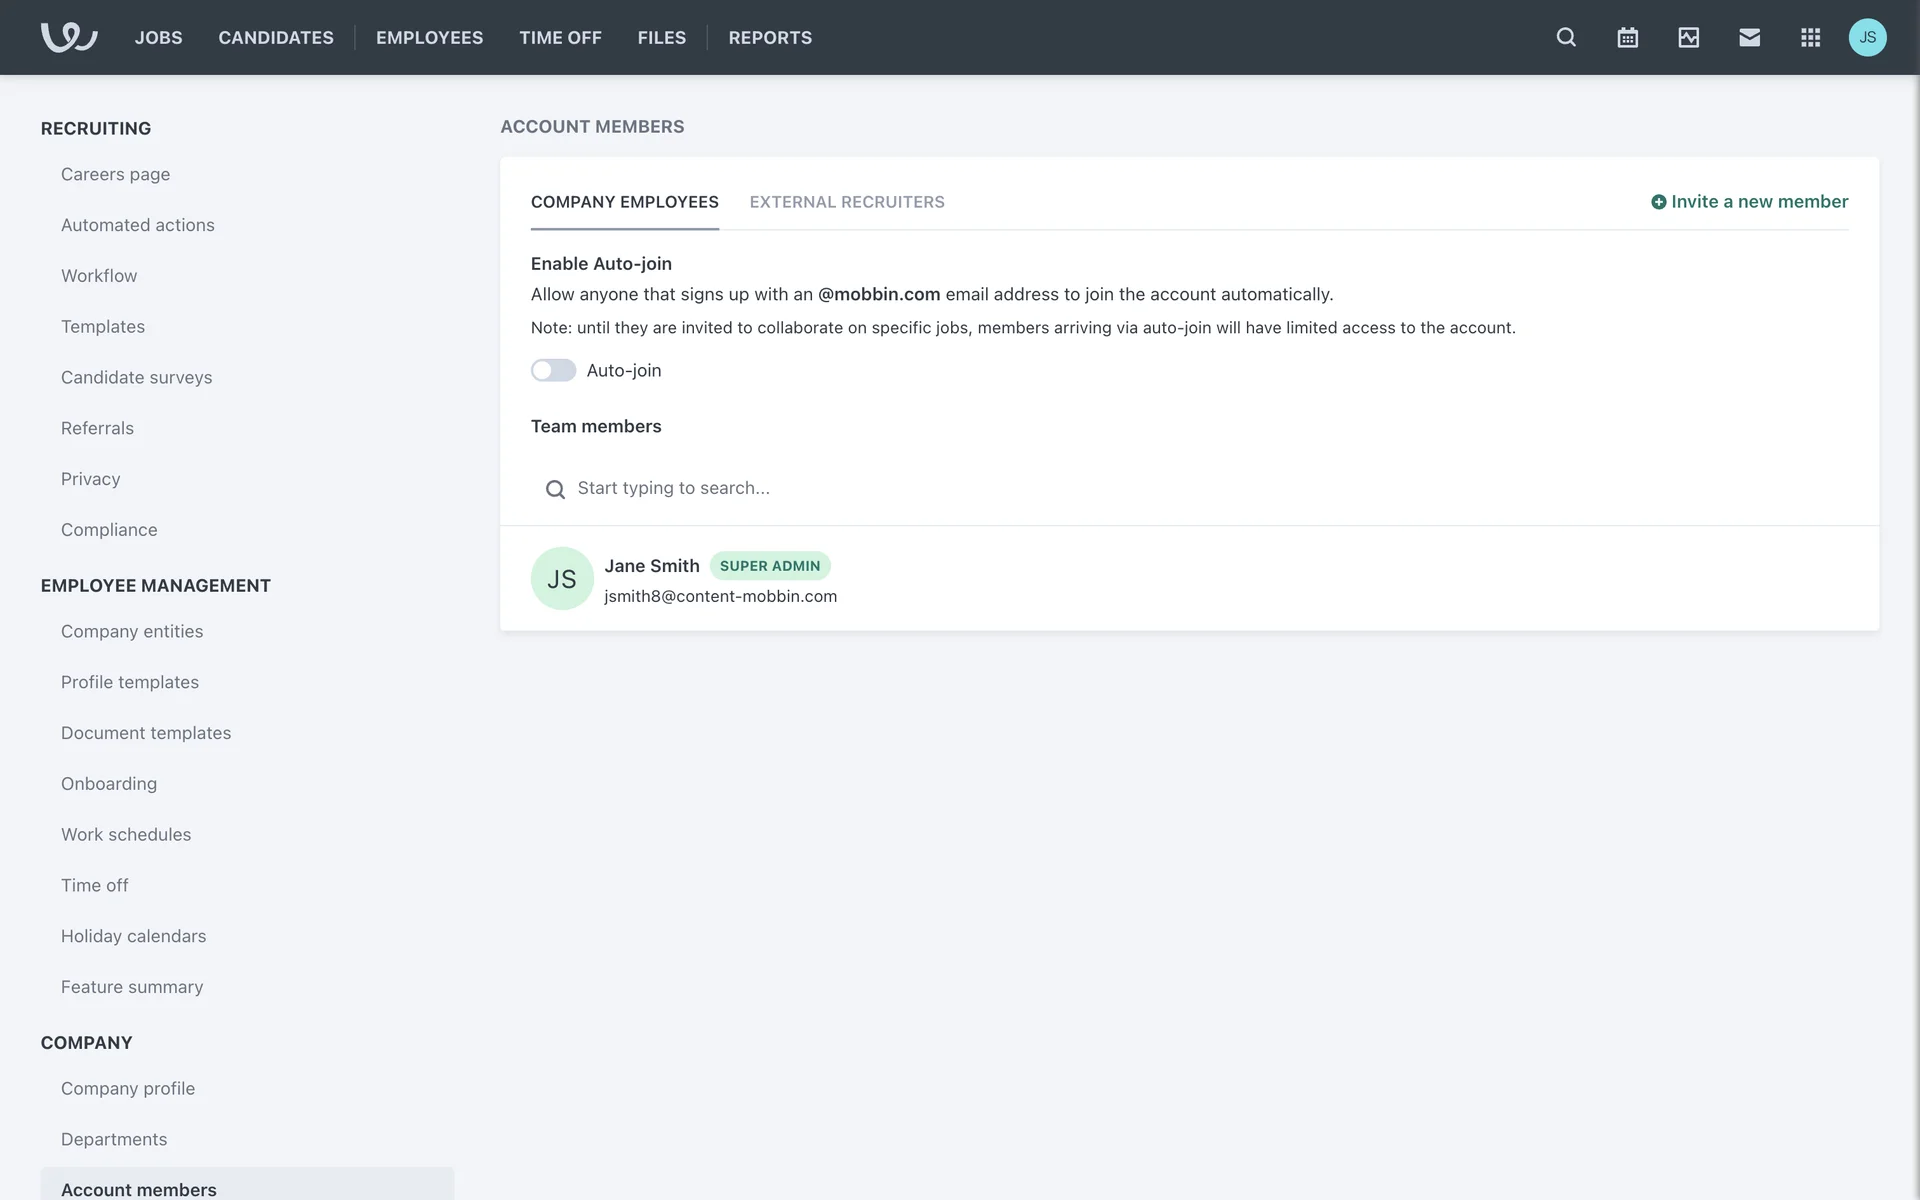Click the Super Admin badge
1920x1200 pixels.
(x=769, y=566)
